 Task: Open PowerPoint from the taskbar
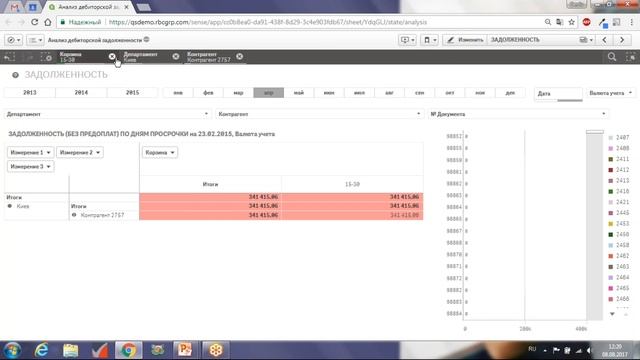184,350
